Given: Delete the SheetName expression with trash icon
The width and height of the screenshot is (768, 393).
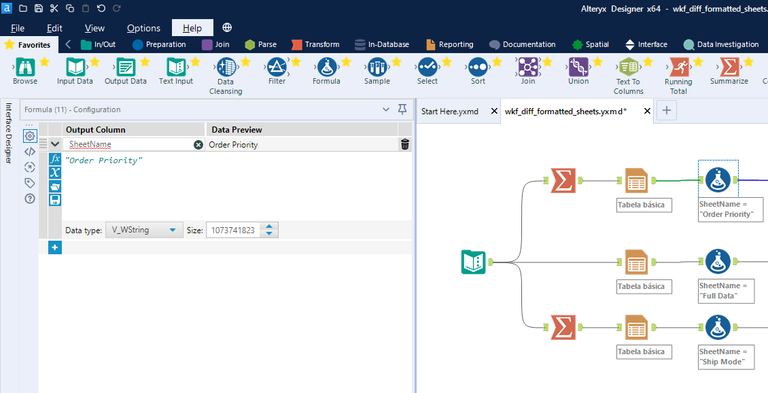Looking at the screenshot, I should (x=405, y=145).
